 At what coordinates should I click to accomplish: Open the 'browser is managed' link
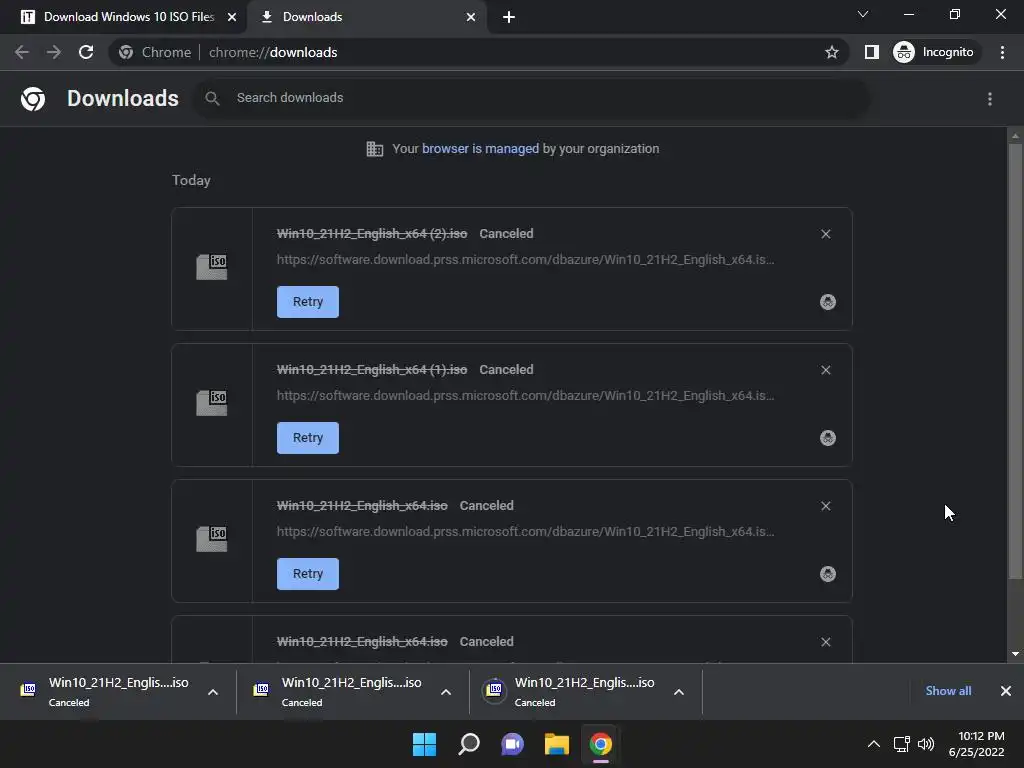(x=480, y=148)
